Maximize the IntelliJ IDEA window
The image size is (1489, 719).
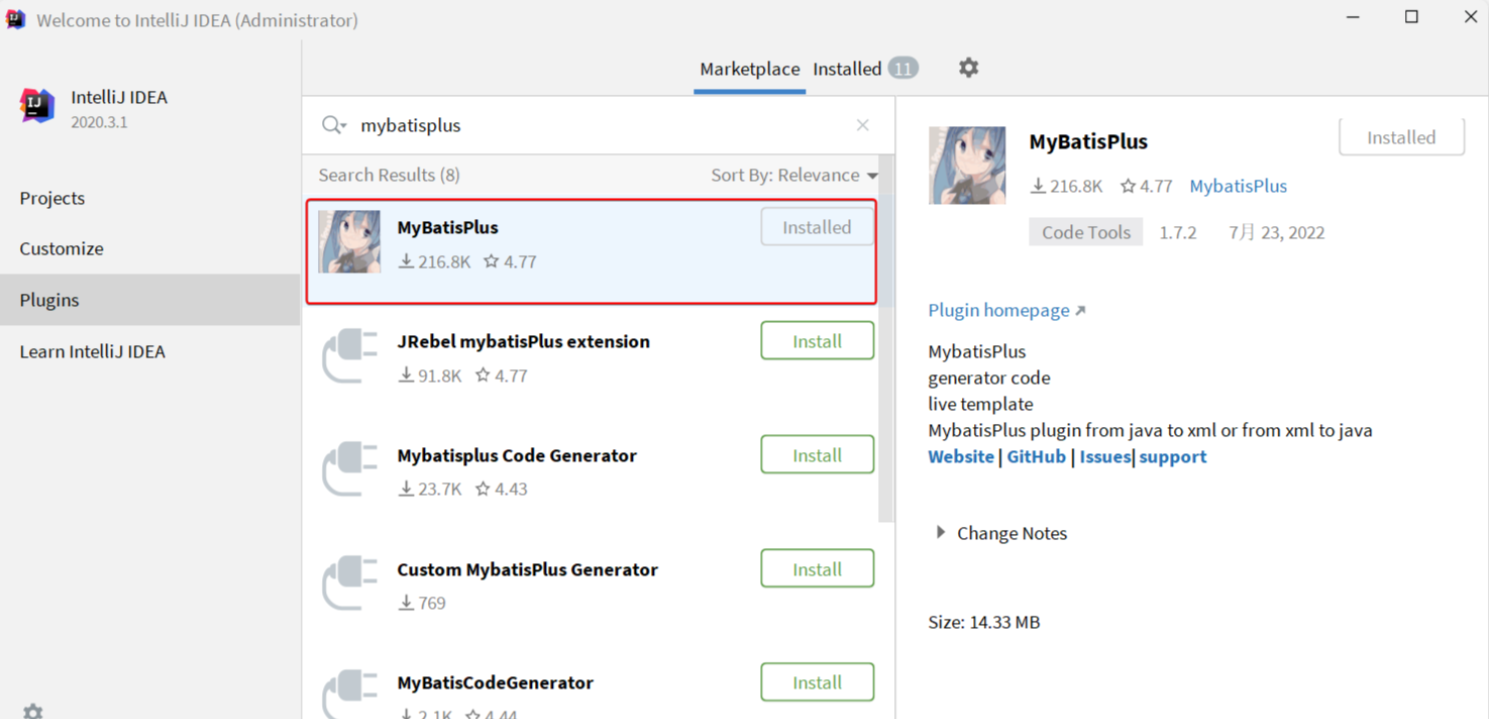pyautogui.click(x=1411, y=17)
